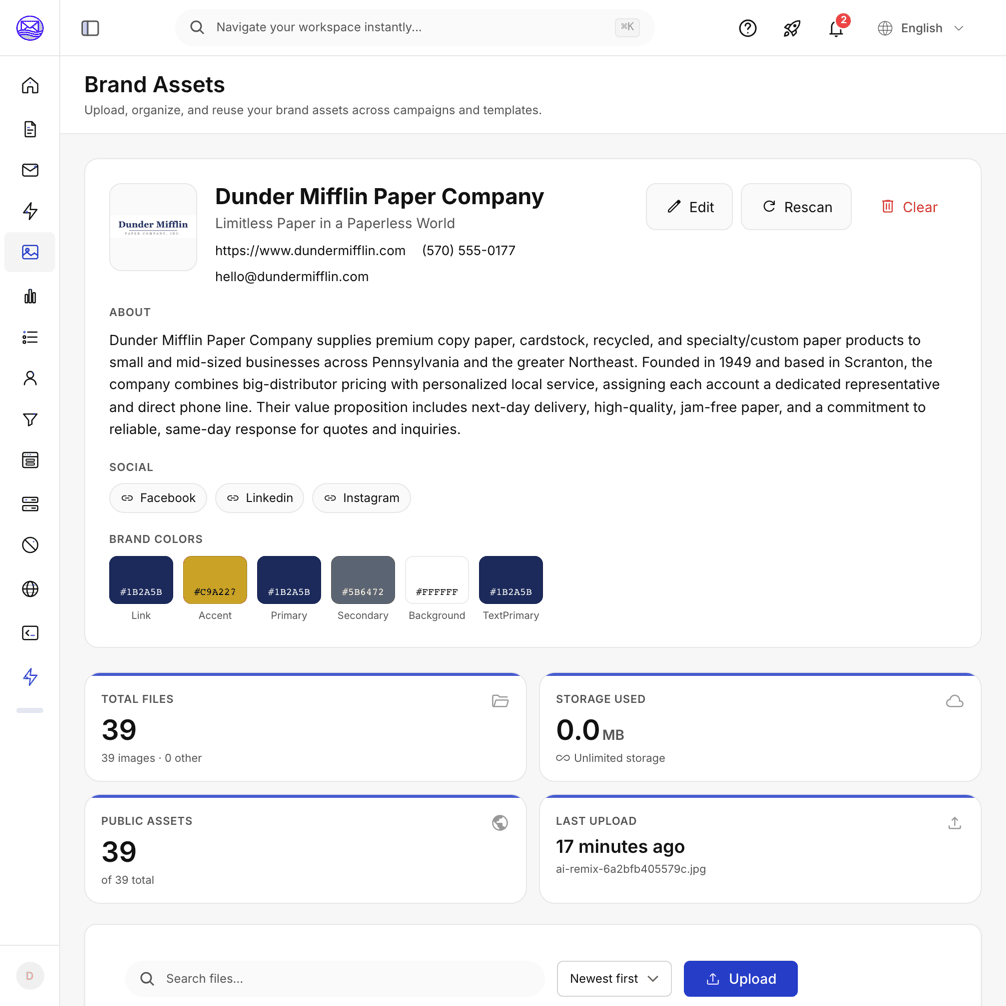The image size is (1006, 1006).
Task: Focus the workspace navigation search field
Action: (x=414, y=28)
